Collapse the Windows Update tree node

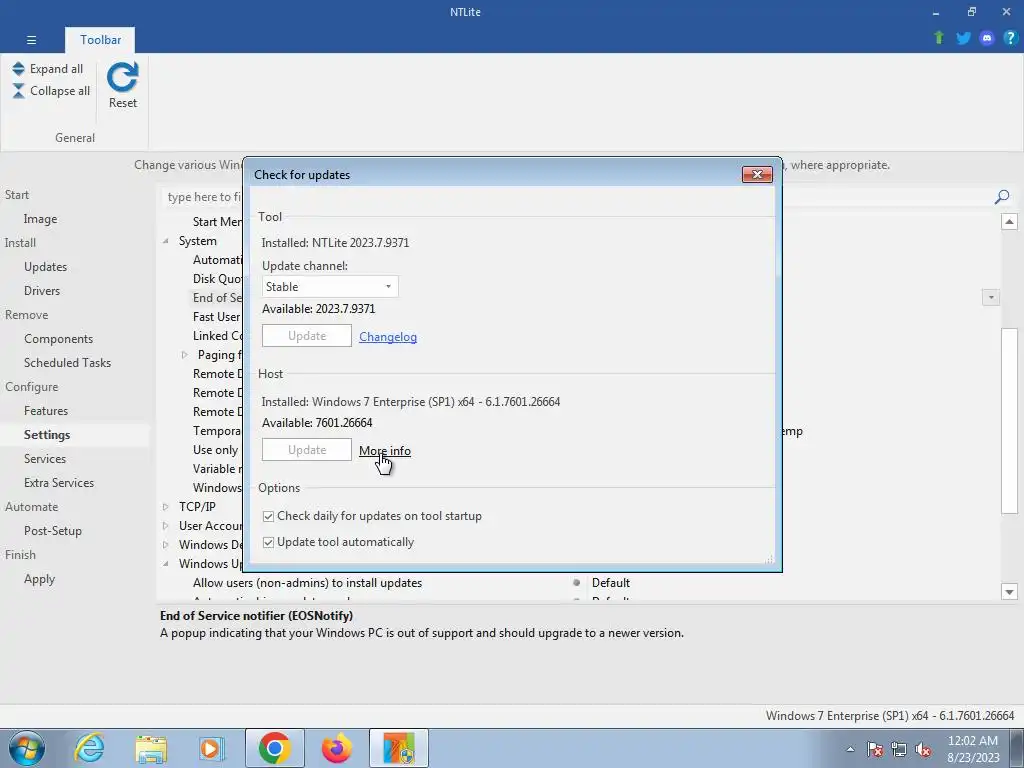[x=166, y=564]
